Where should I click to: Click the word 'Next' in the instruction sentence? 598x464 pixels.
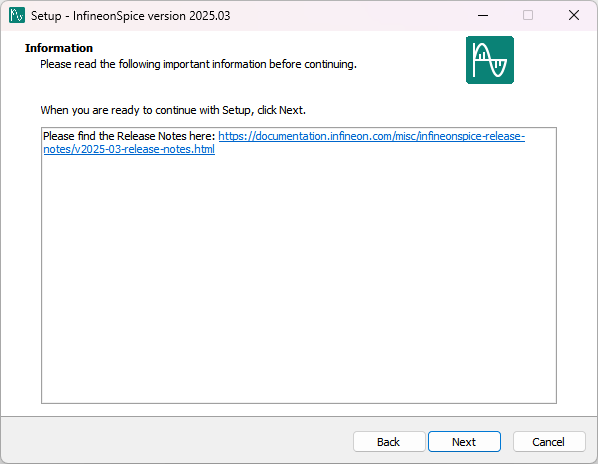point(291,110)
